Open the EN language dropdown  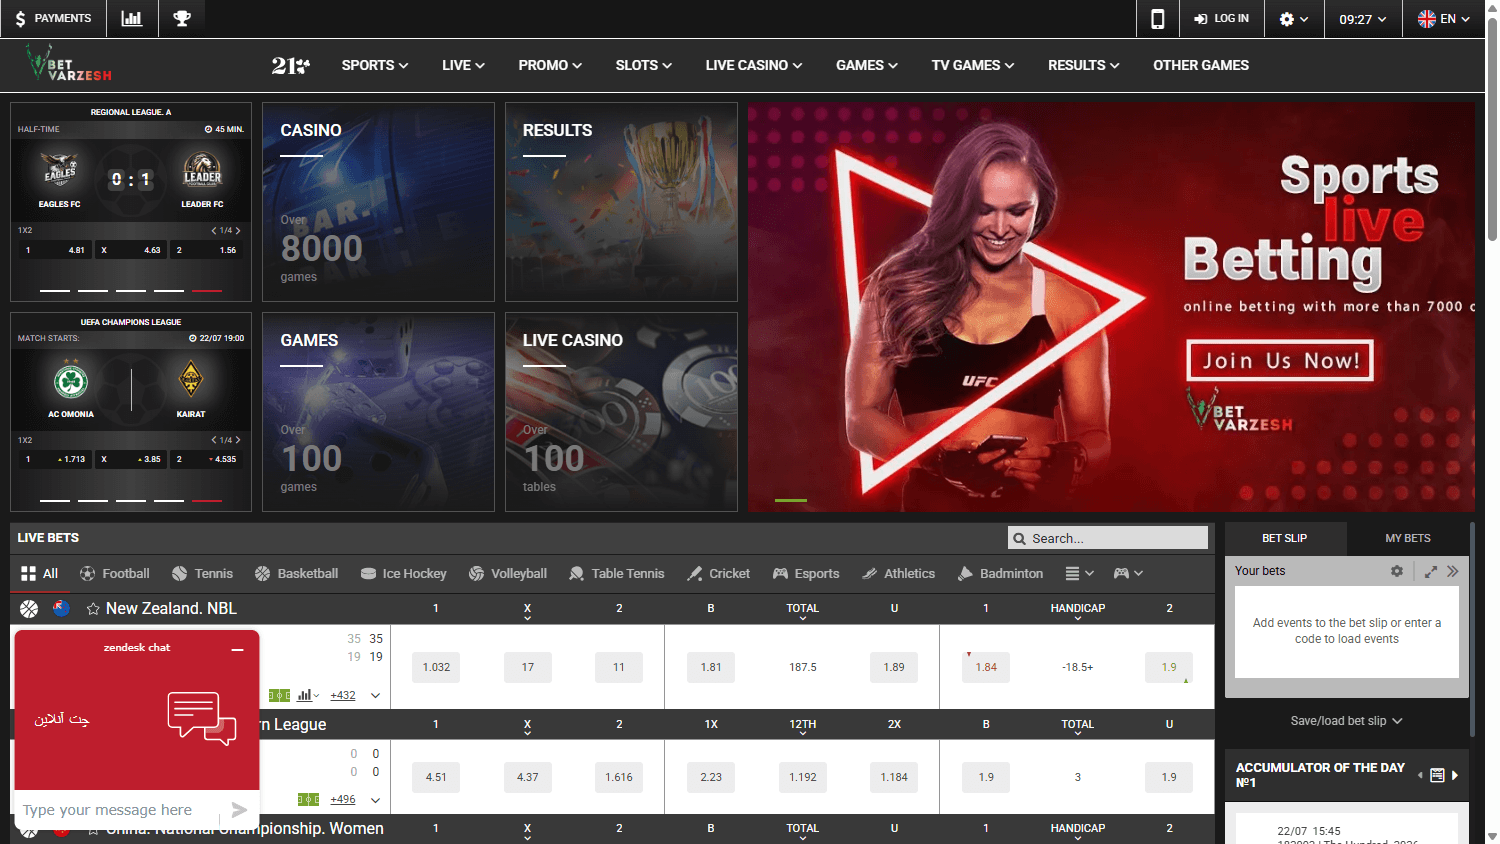pyautogui.click(x=1444, y=19)
